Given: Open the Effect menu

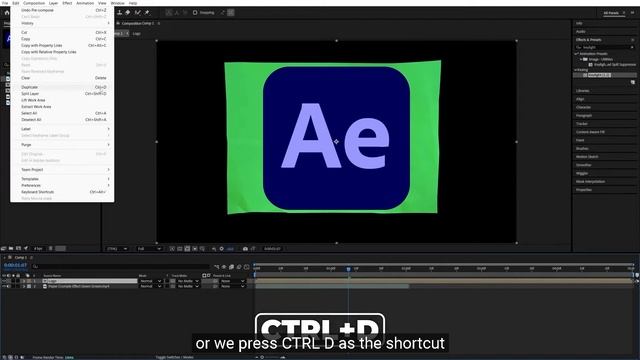Looking at the screenshot, I should (x=67, y=3).
